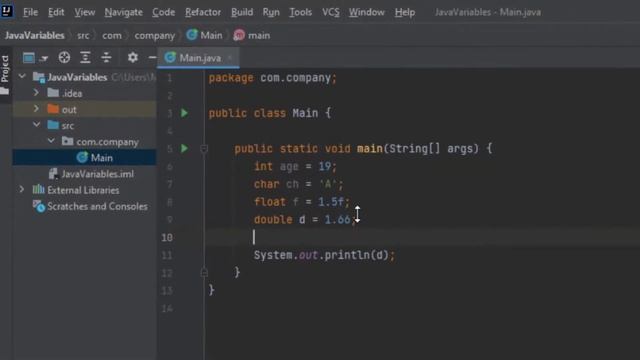The image size is (640, 360).
Task: Click the variable name 'age' on line 6
Action: click(x=289, y=167)
